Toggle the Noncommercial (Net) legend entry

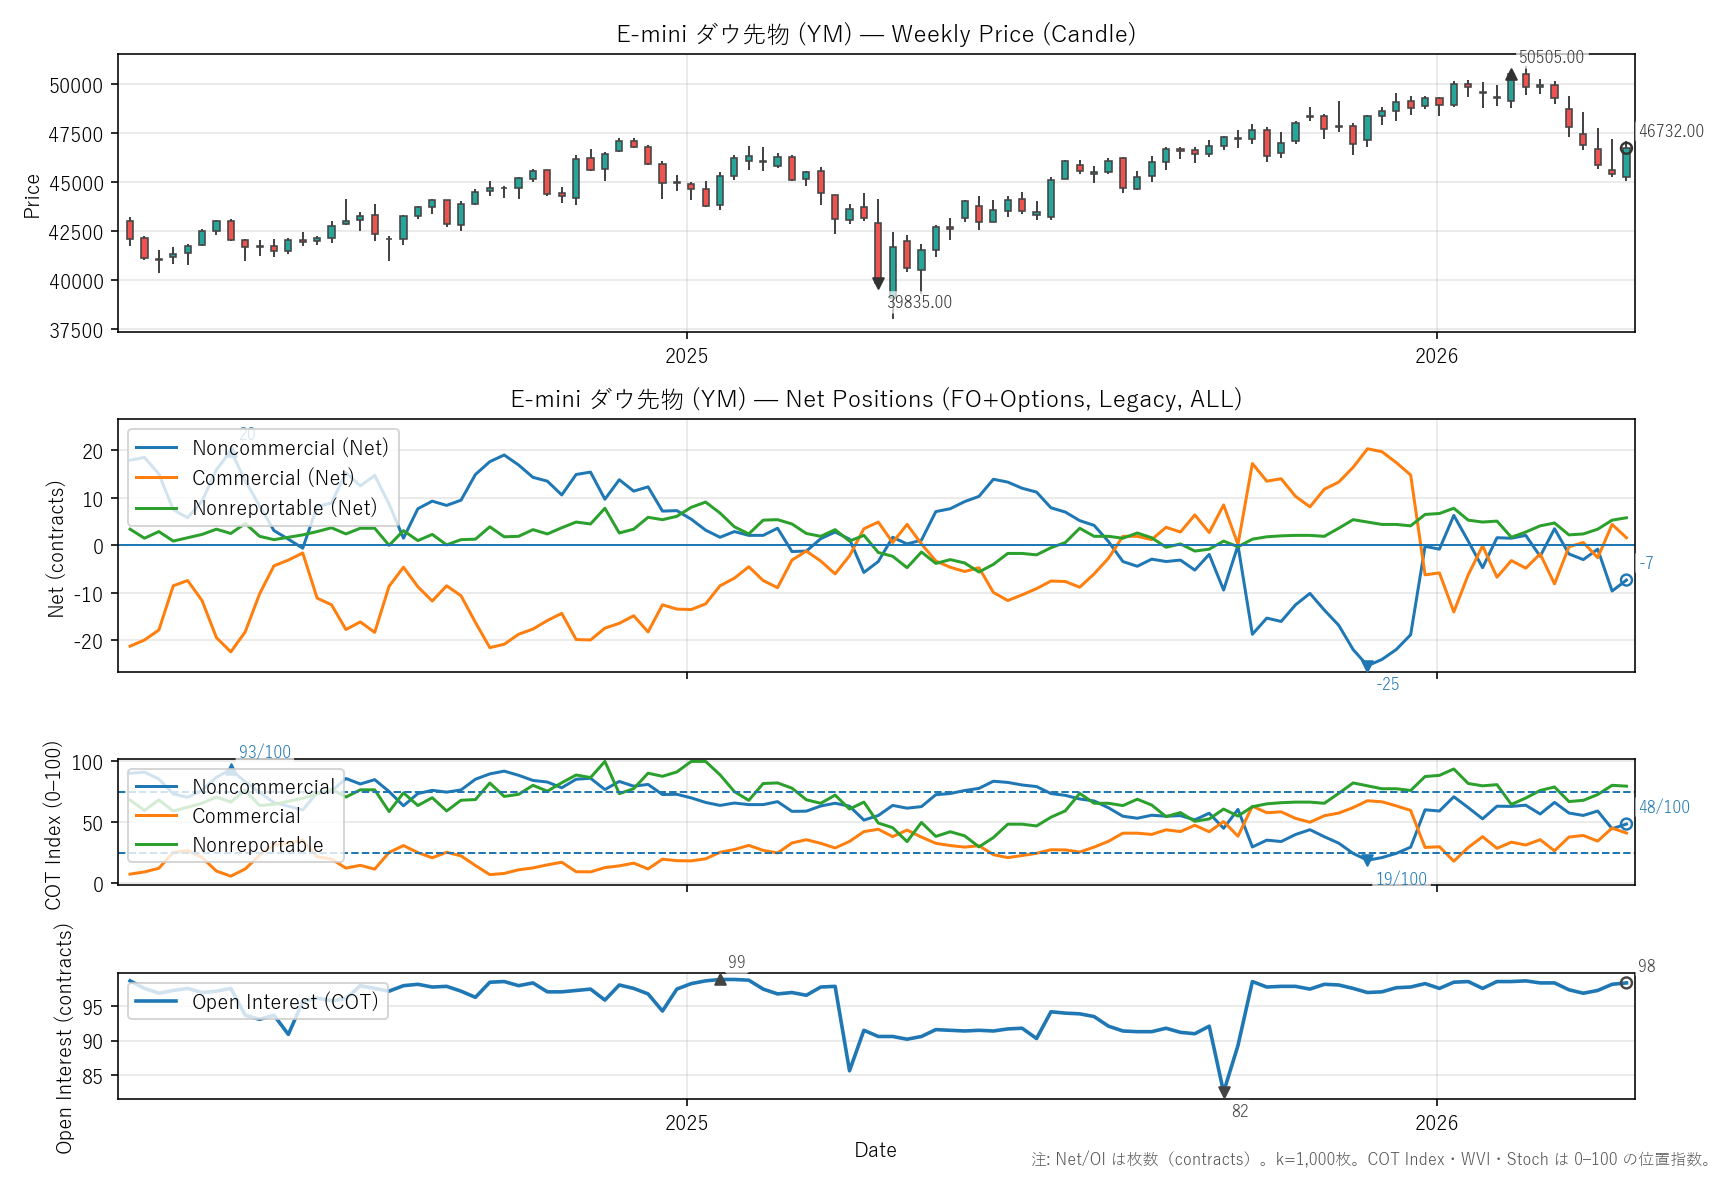click(289, 448)
